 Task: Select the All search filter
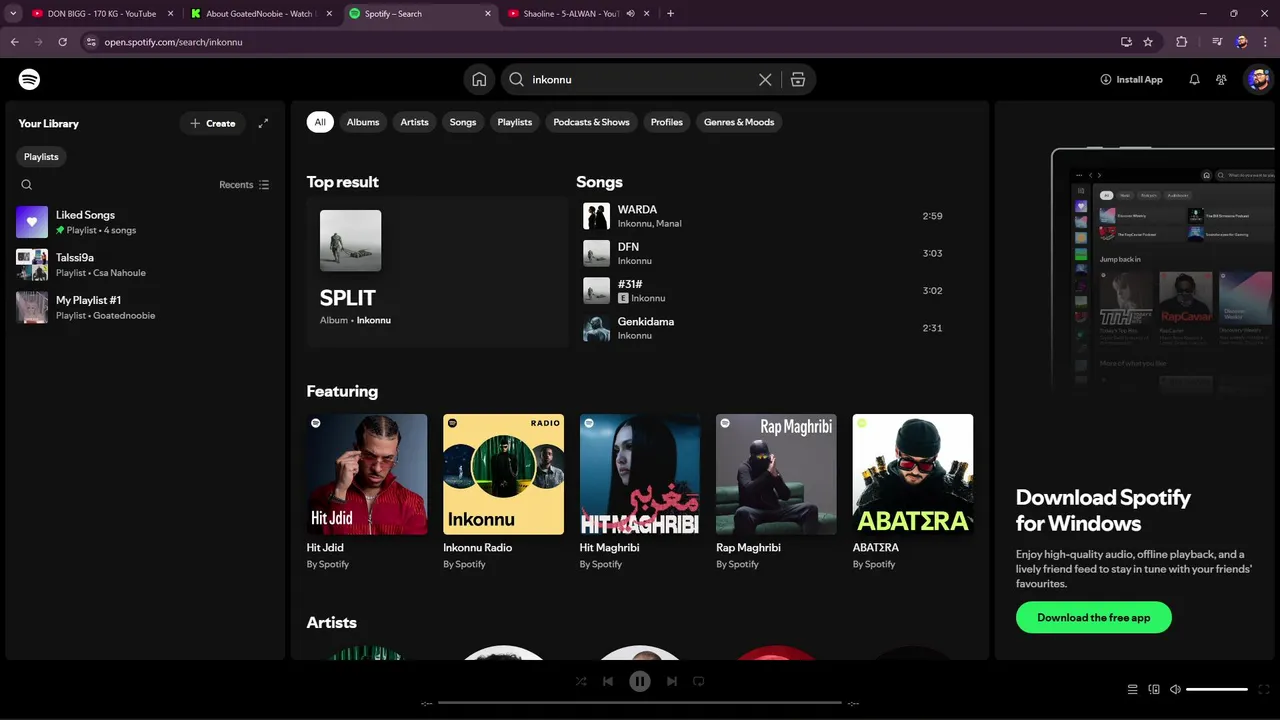(320, 122)
